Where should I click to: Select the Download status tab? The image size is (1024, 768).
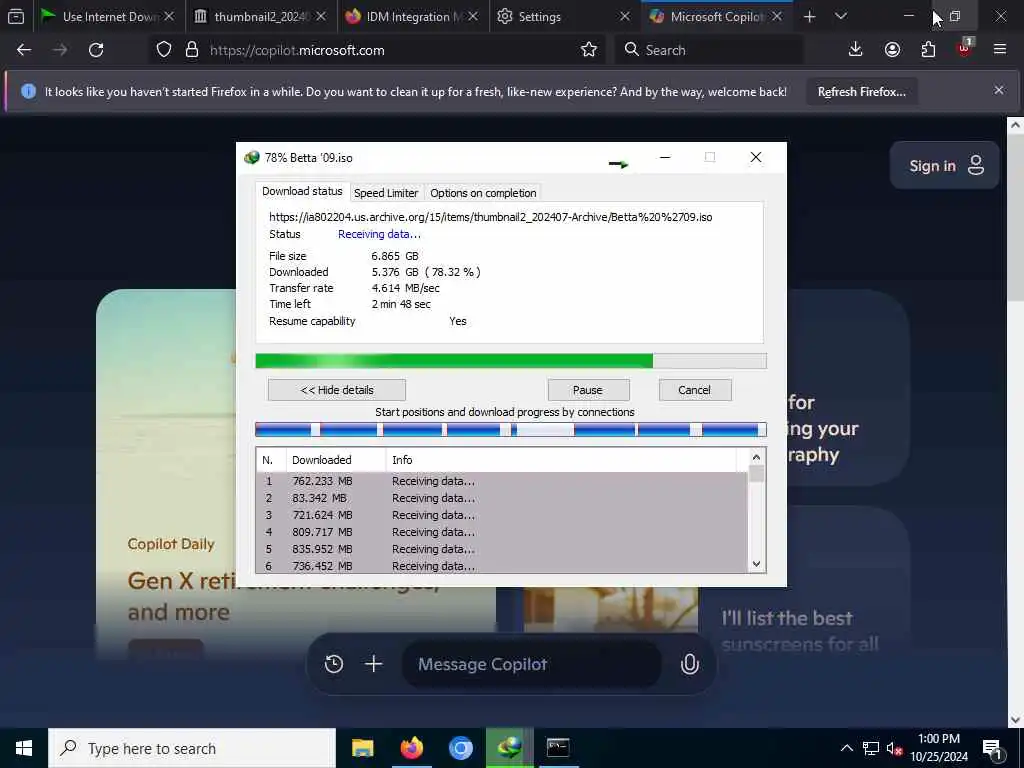[x=302, y=191]
